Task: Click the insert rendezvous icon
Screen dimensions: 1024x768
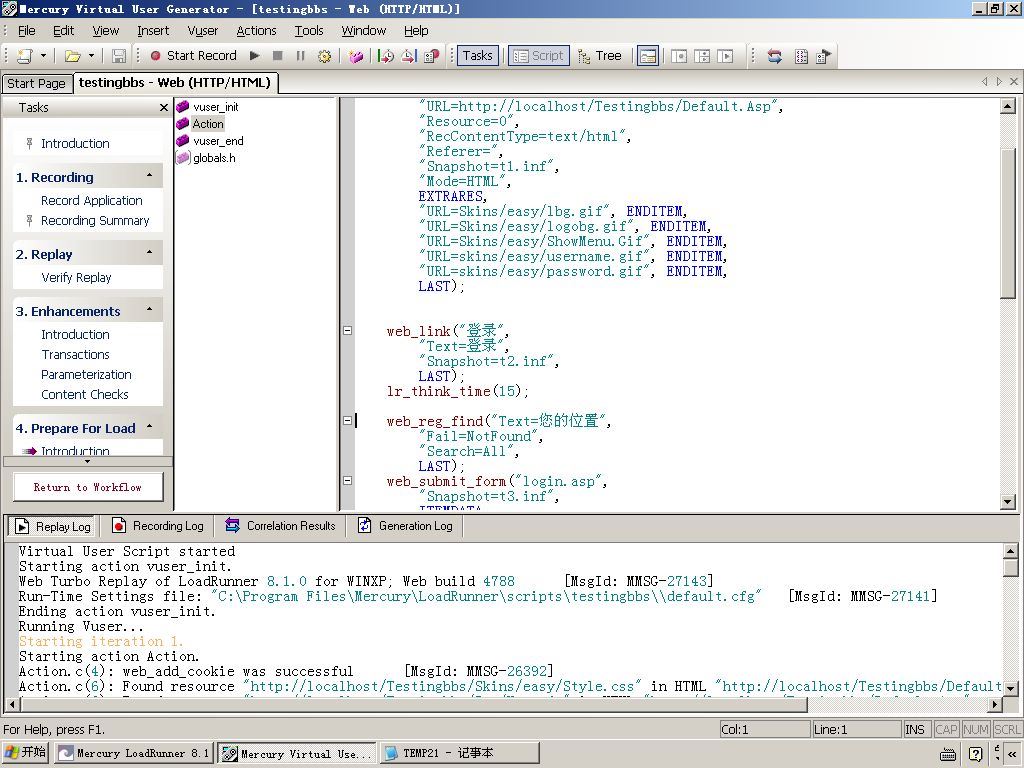Action: point(432,56)
